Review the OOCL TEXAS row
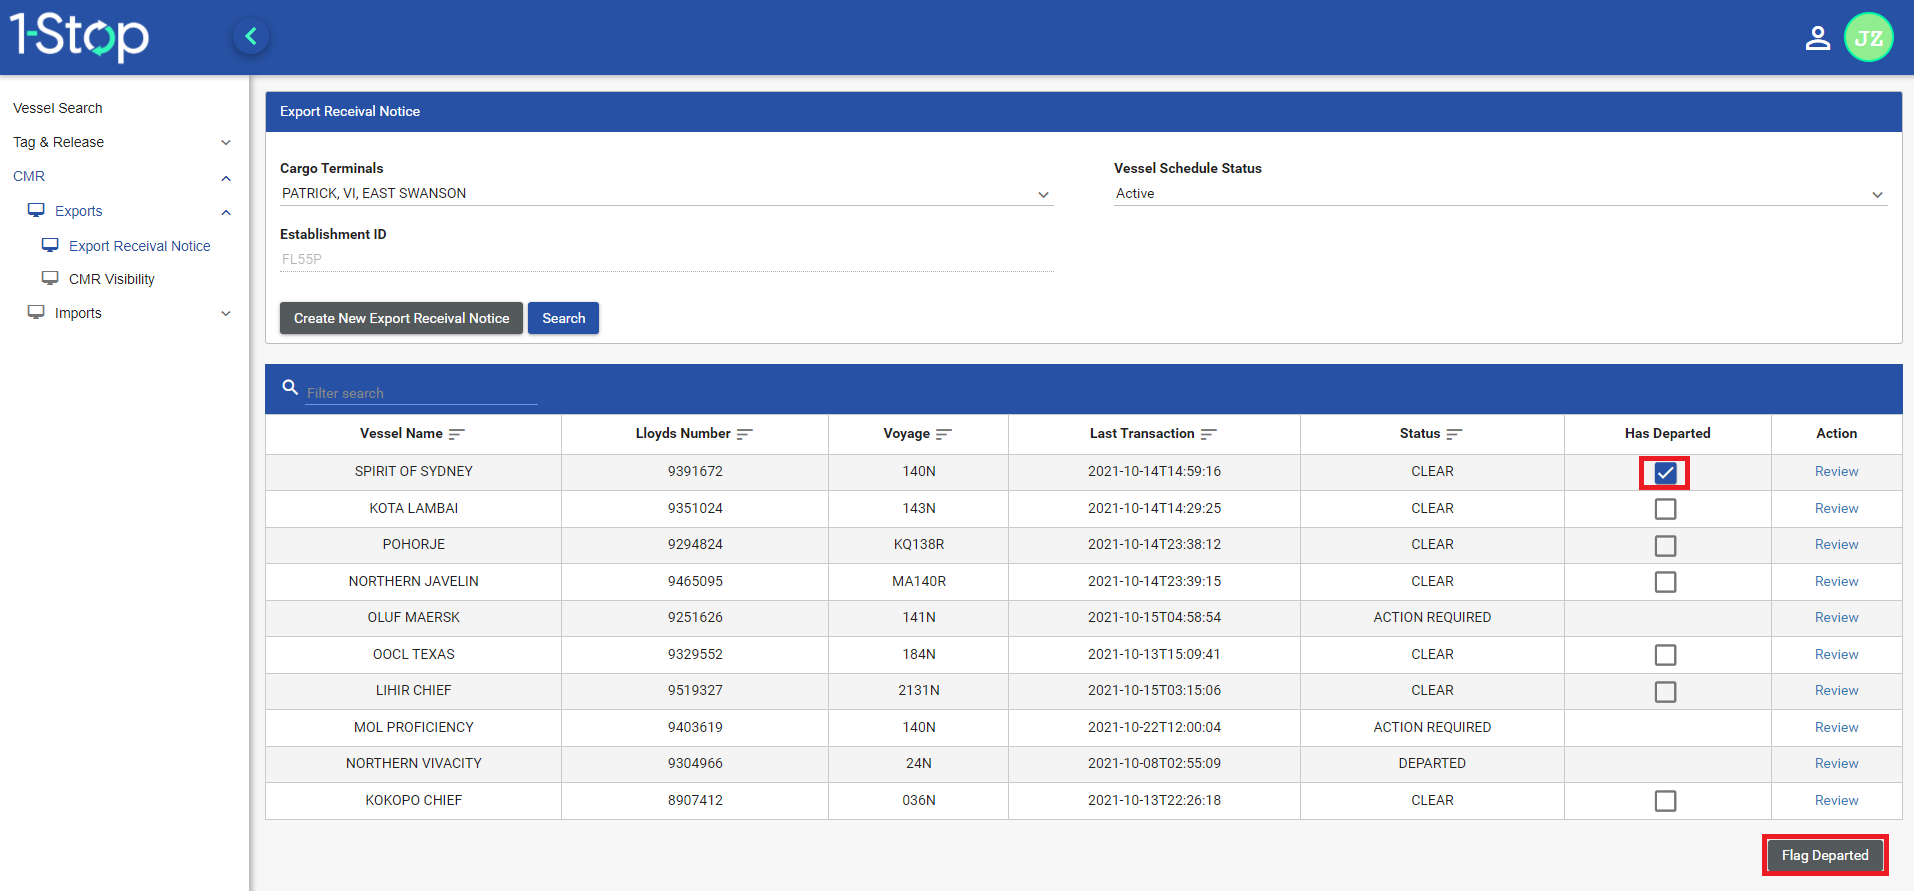The width and height of the screenshot is (1914, 891). pos(1836,654)
